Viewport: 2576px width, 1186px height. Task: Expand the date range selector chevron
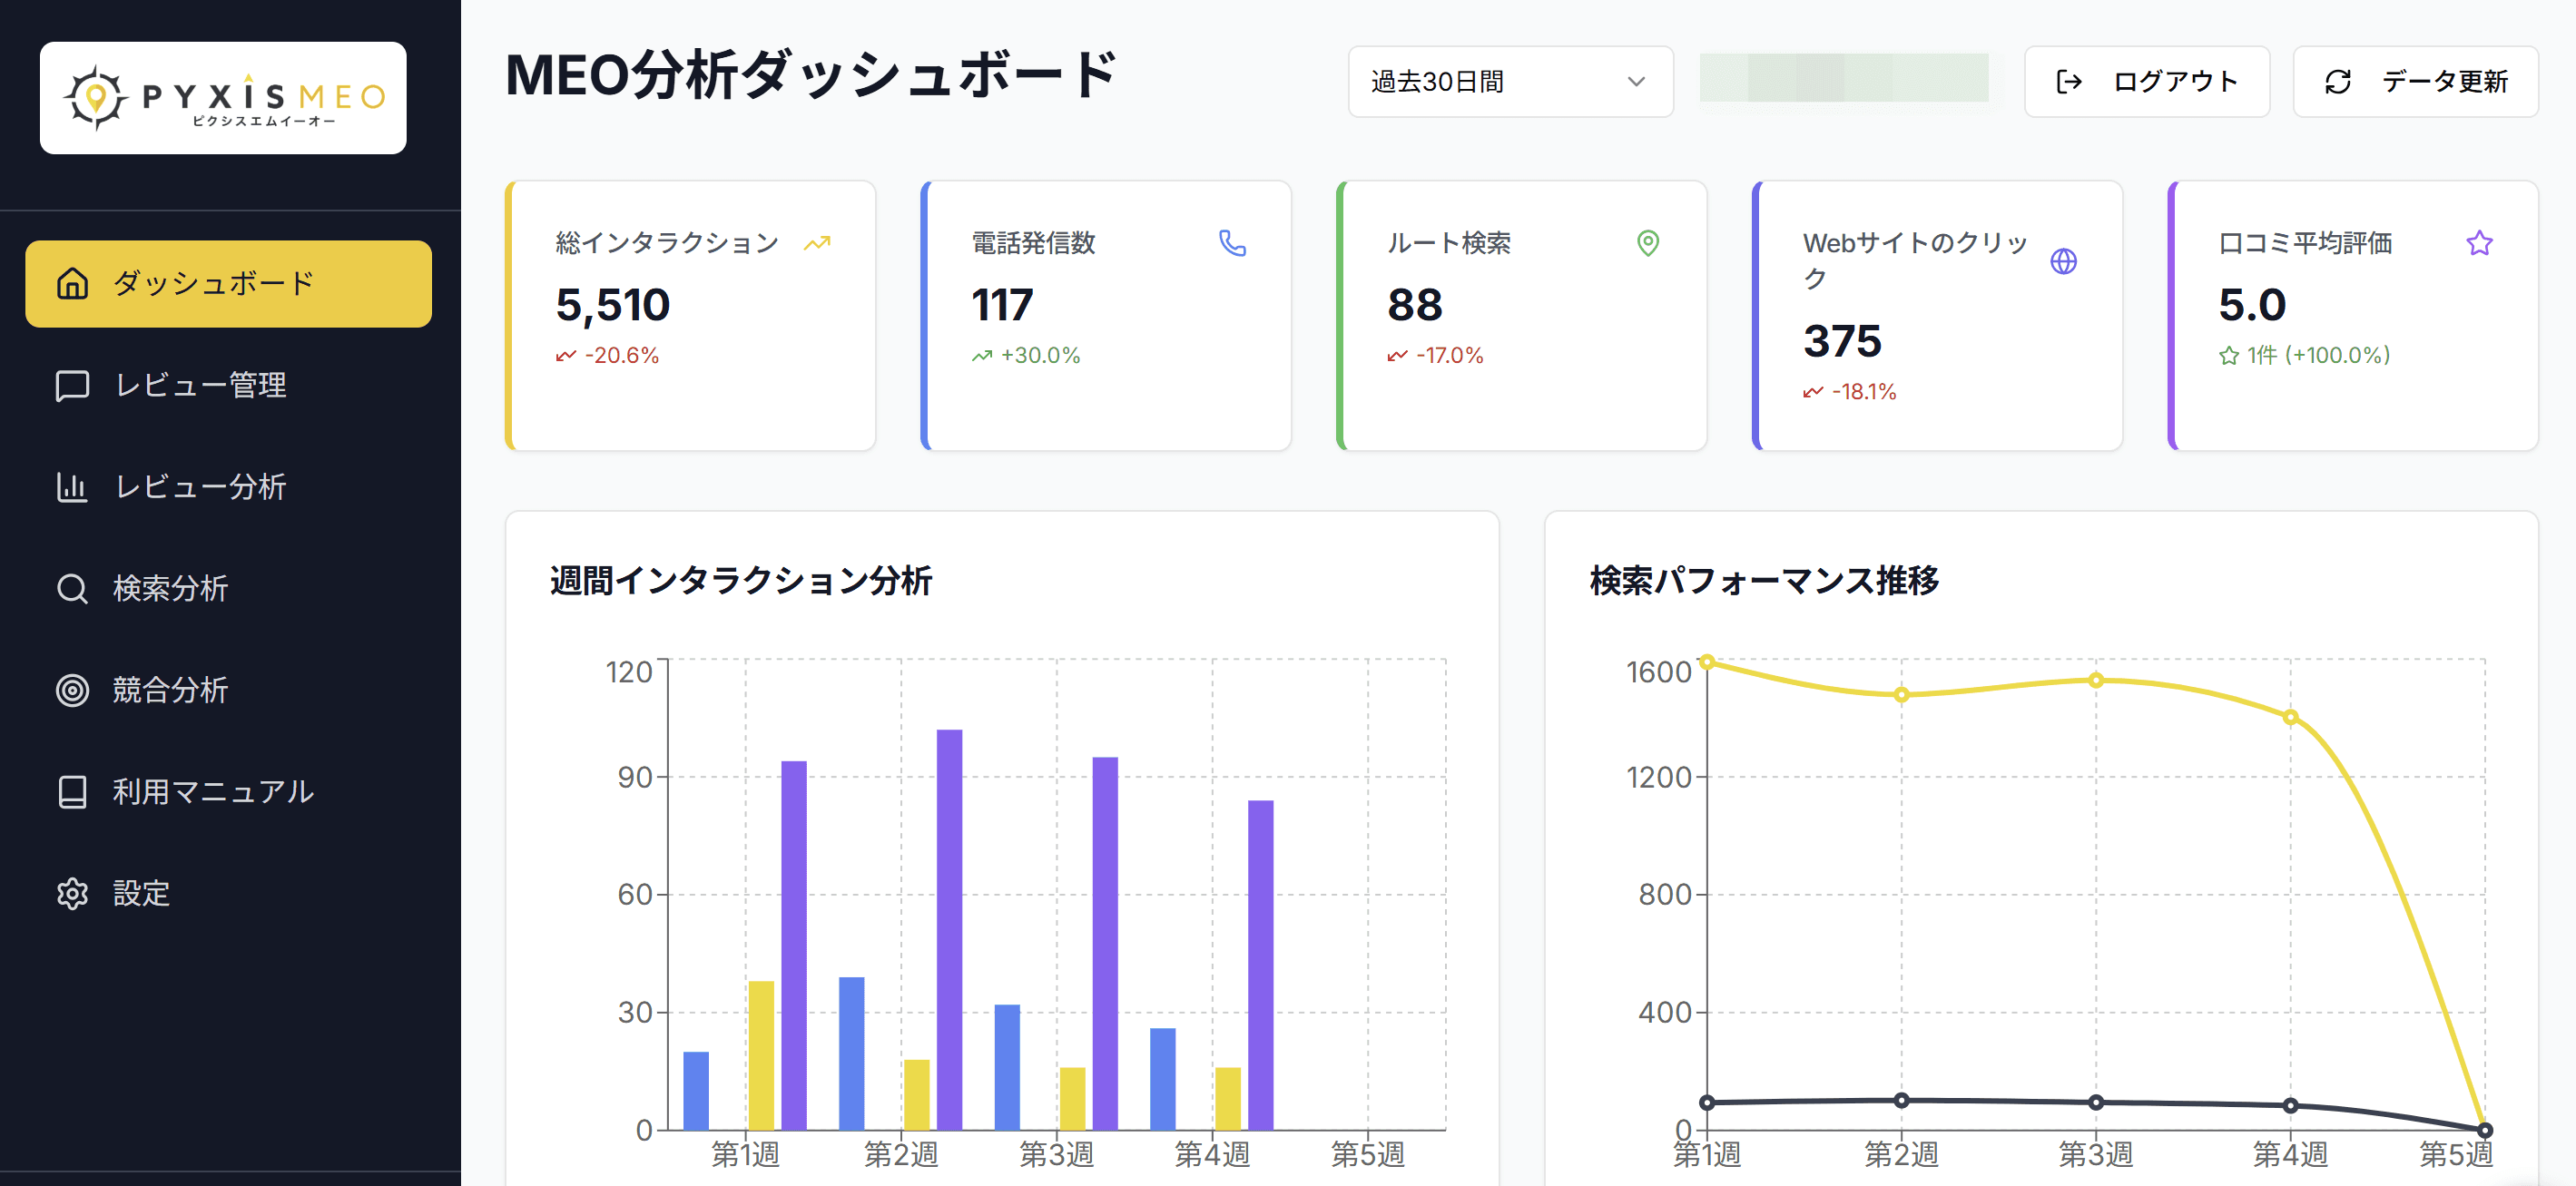click(1636, 82)
